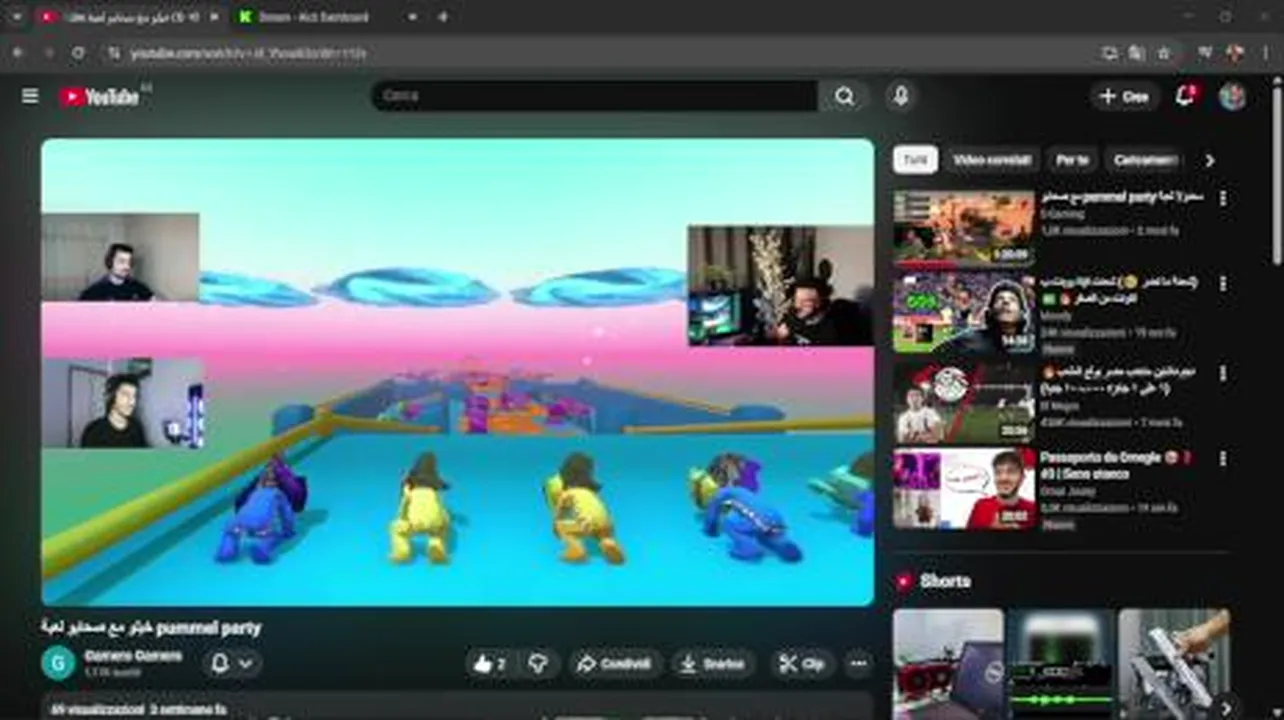Open the browser profile icon
The image size is (1284, 720).
pyautogui.click(x=1235, y=53)
